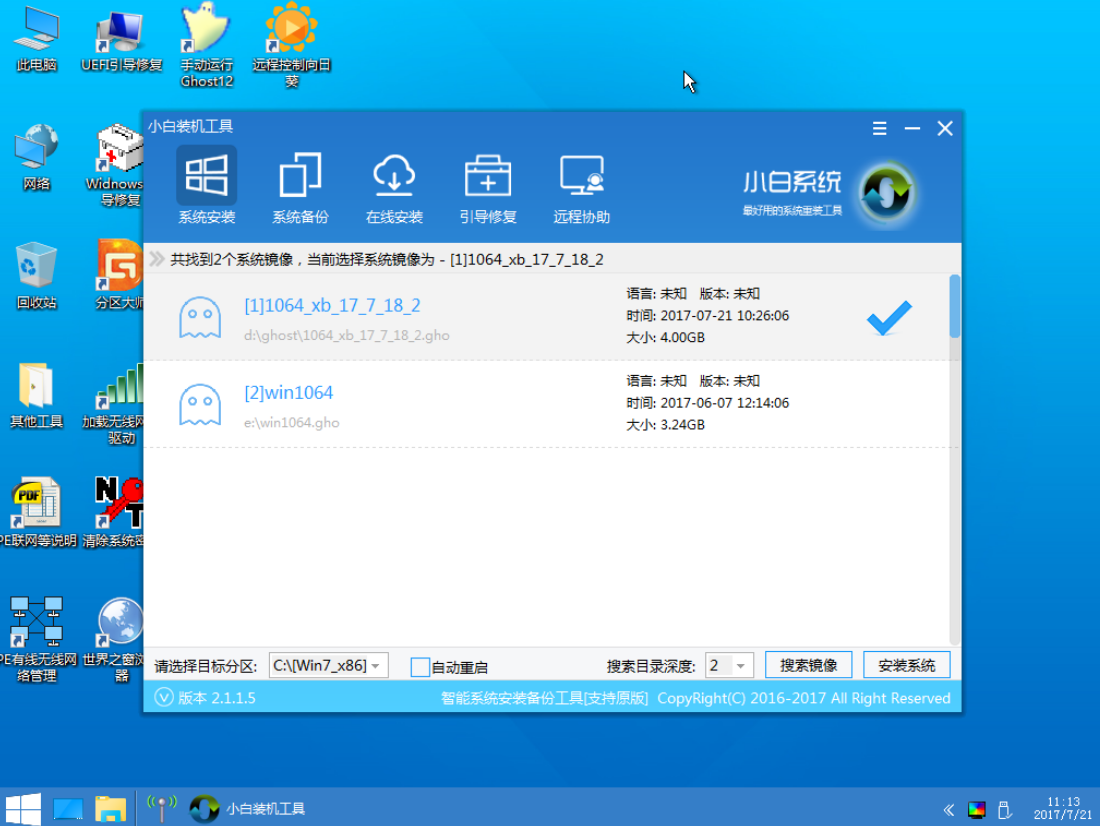
Task: Open 网络 desktop icon
Action: (x=36, y=158)
